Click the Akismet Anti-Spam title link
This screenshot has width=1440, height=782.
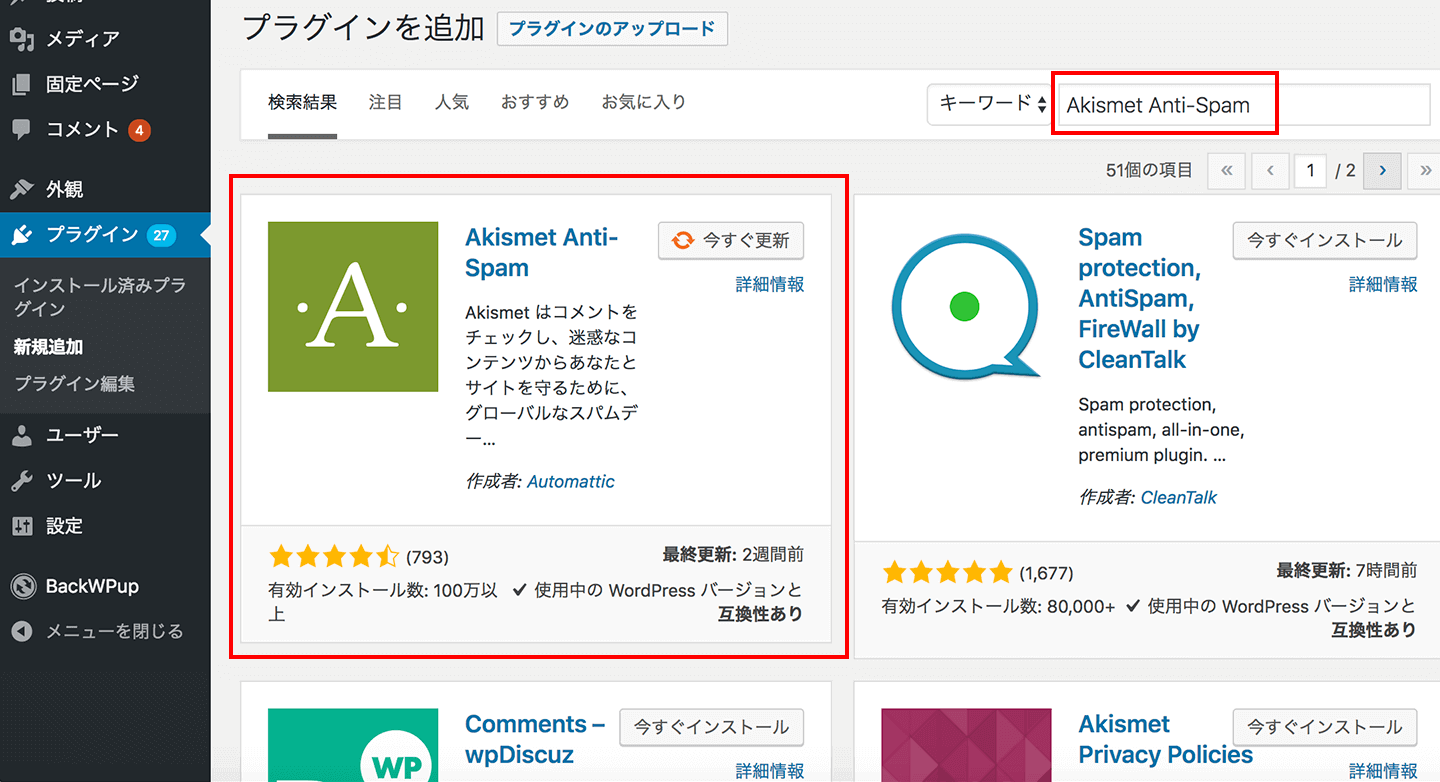coord(542,253)
